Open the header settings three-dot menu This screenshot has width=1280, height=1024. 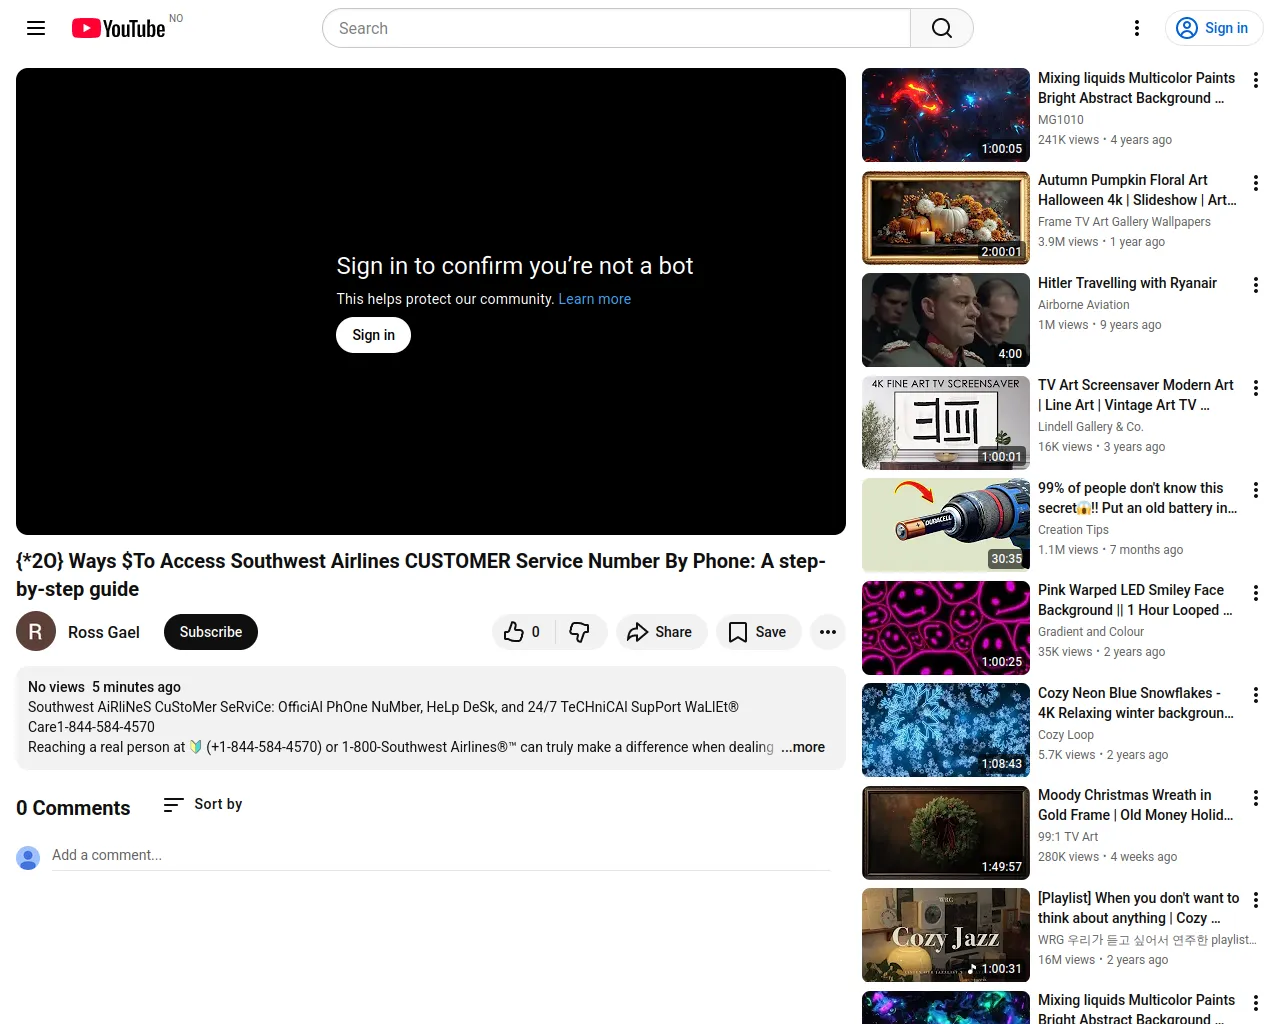tap(1137, 28)
